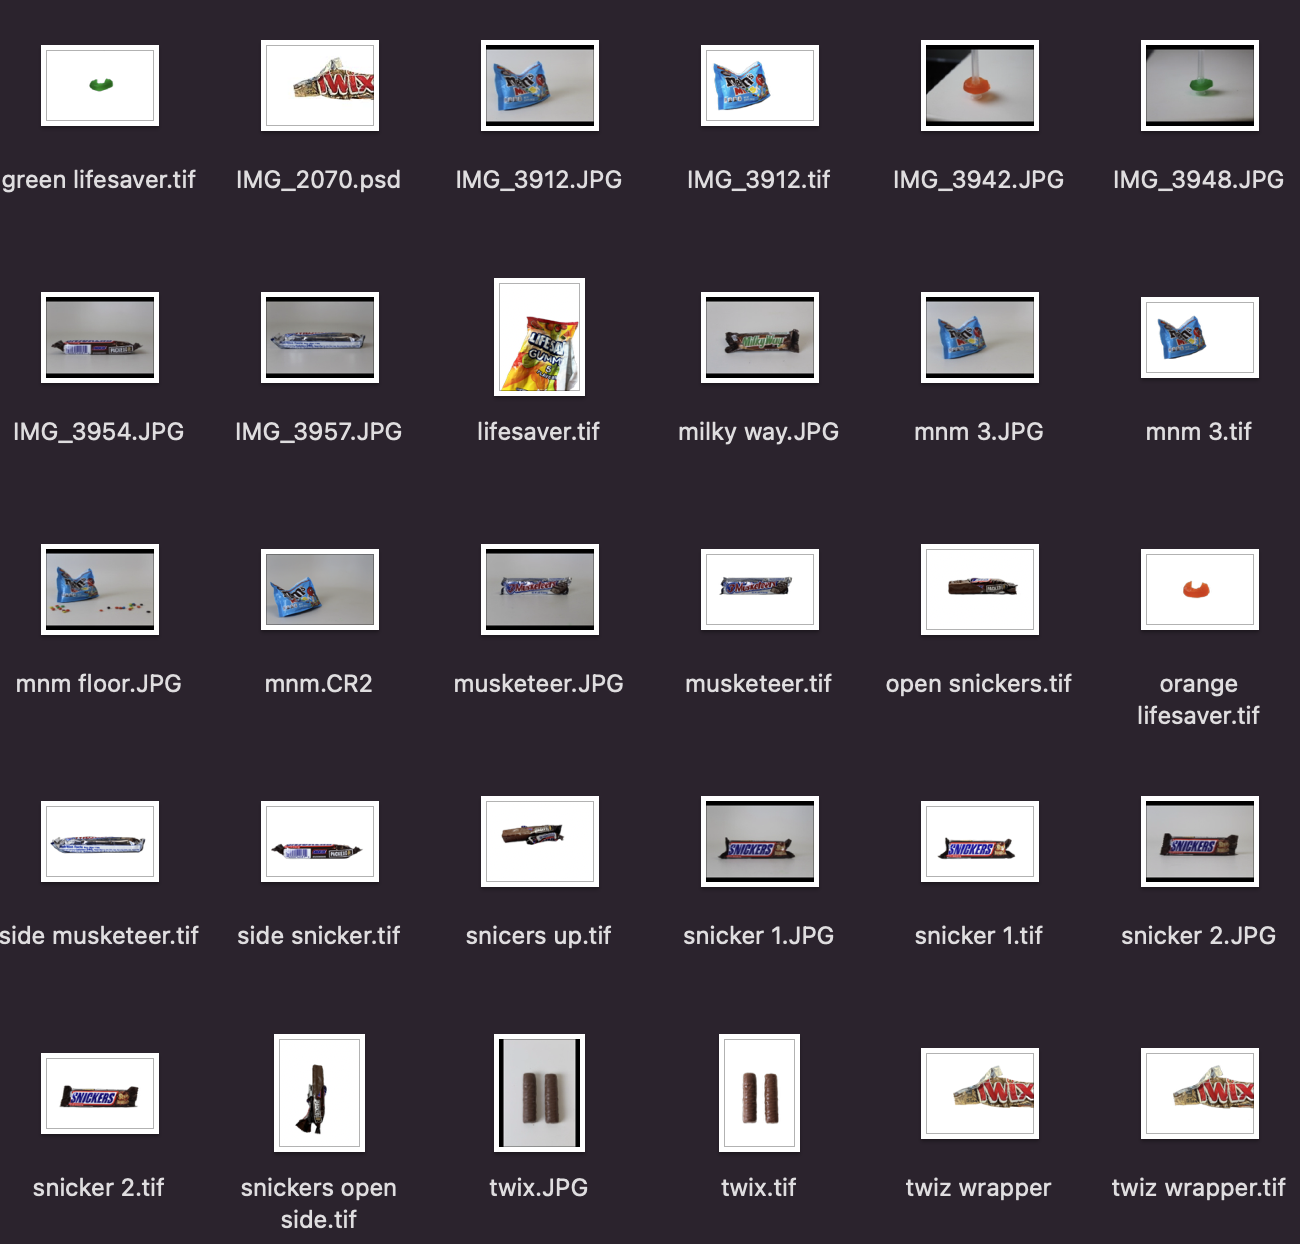Click the 'snicker 2.JPG' file name

tap(1199, 936)
